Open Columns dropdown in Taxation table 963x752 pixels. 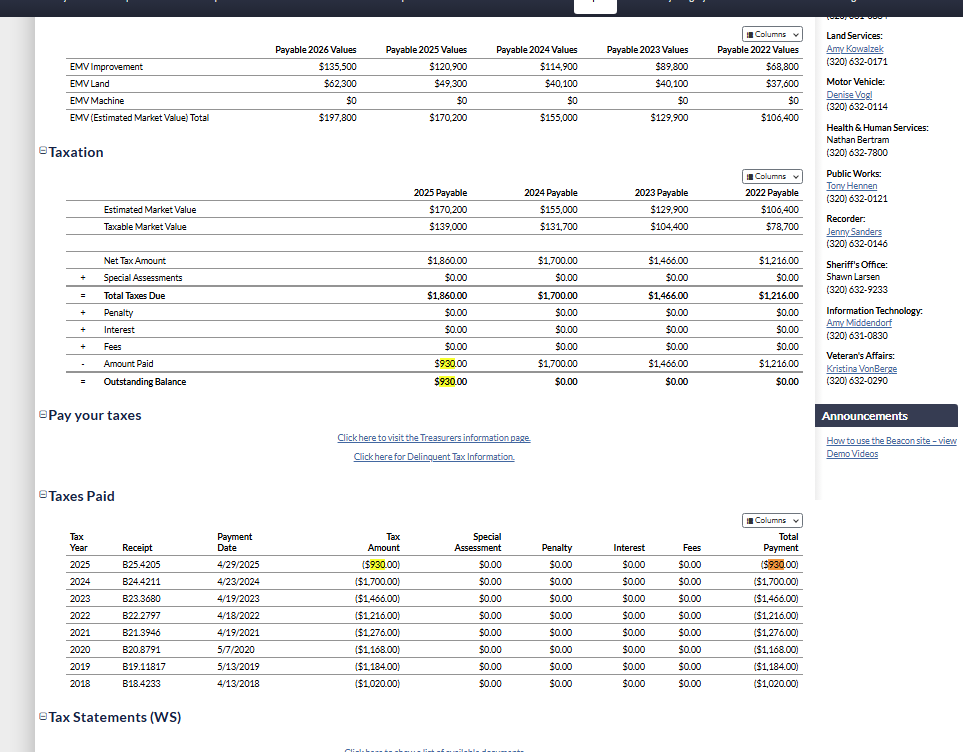click(x=771, y=176)
